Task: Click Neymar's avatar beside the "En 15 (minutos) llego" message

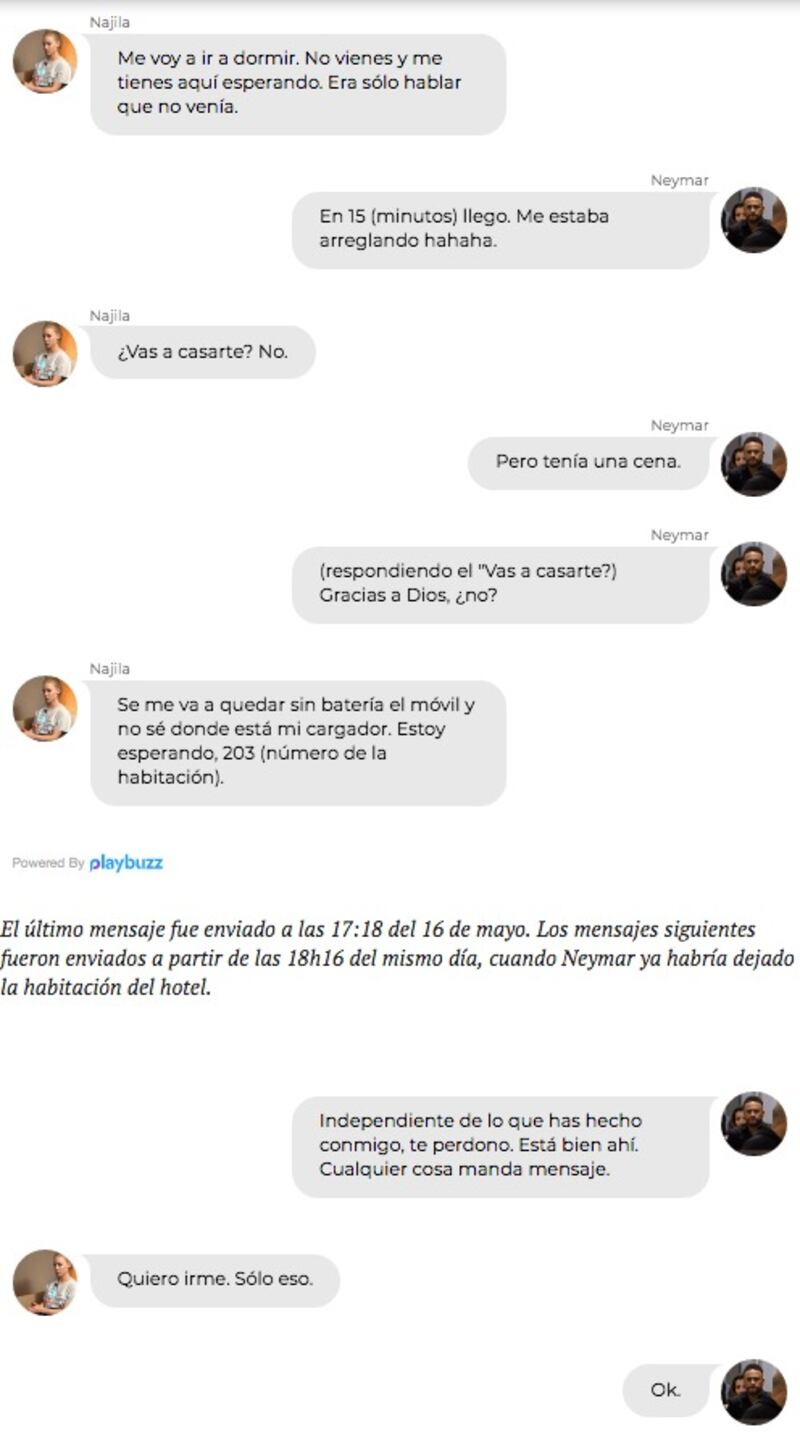Action: point(754,220)
